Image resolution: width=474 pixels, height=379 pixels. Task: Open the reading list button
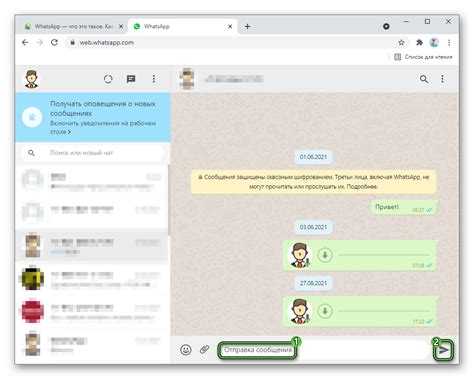pyautogui.click(x=424, y=57)
